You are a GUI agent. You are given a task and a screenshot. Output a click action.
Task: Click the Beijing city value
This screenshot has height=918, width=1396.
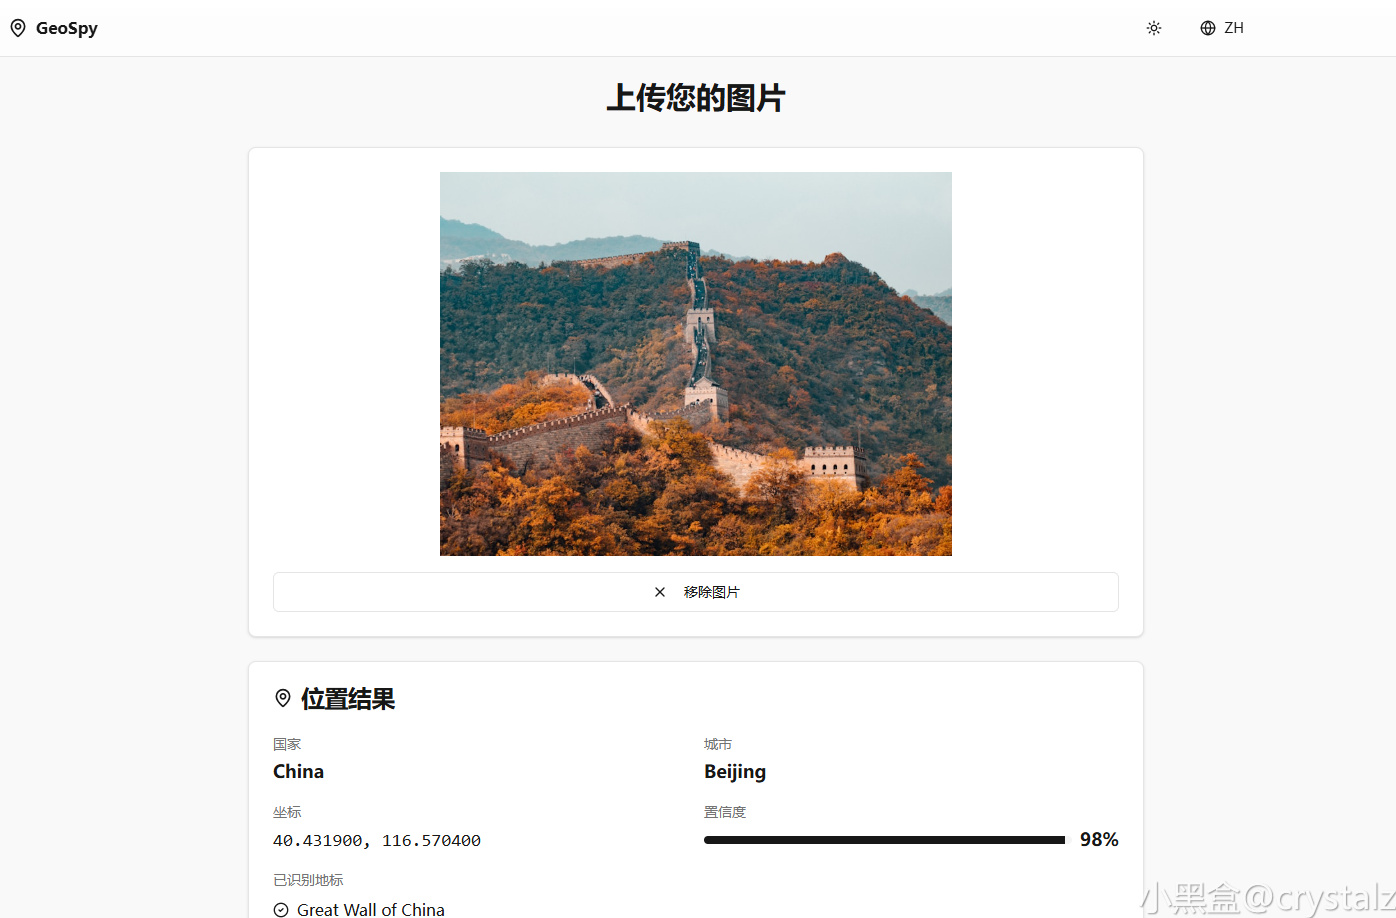point(735,772)
